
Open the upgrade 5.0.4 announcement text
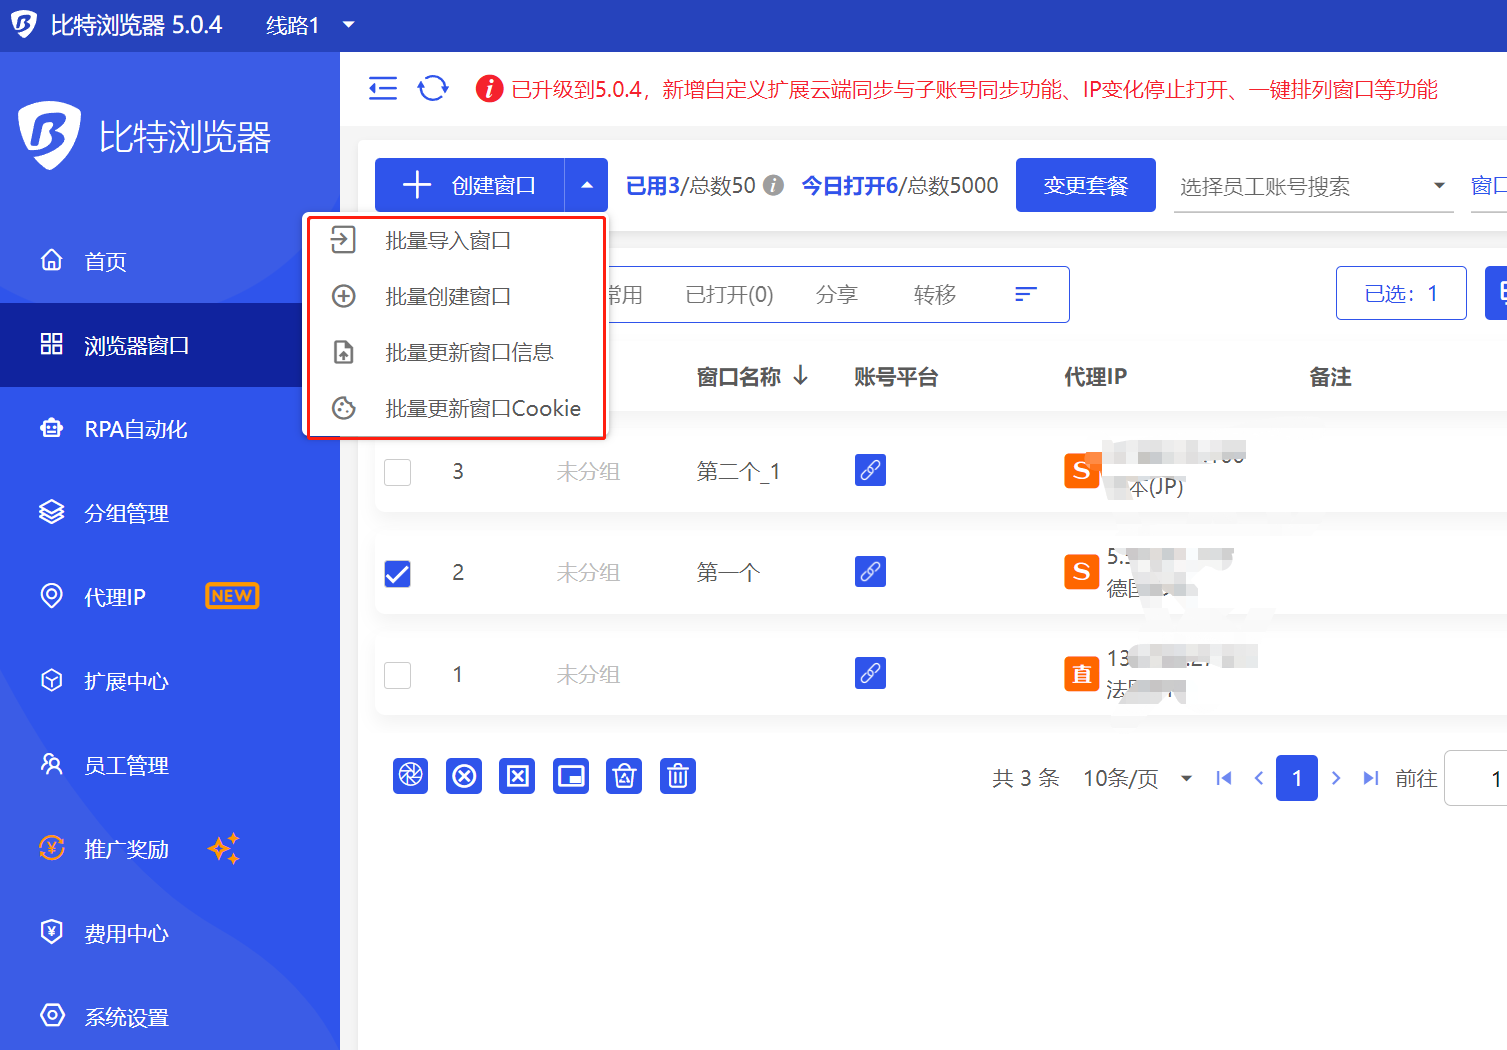[975, 89]
